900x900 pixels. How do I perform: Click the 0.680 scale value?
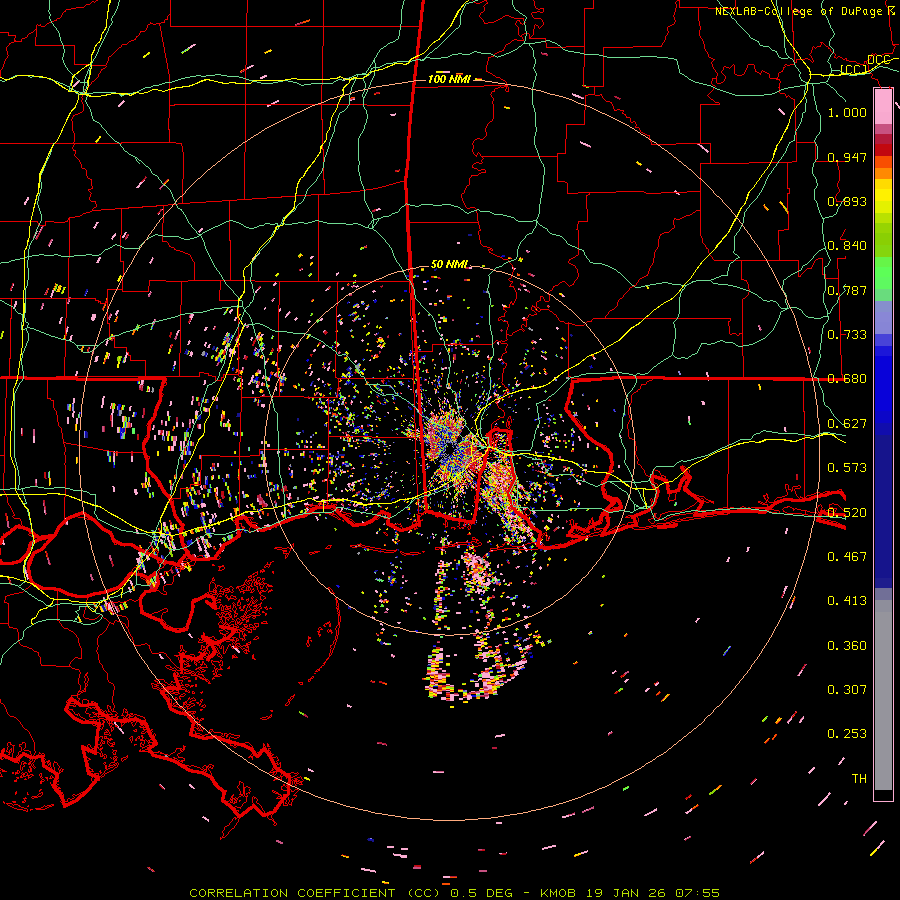(847, 378)
